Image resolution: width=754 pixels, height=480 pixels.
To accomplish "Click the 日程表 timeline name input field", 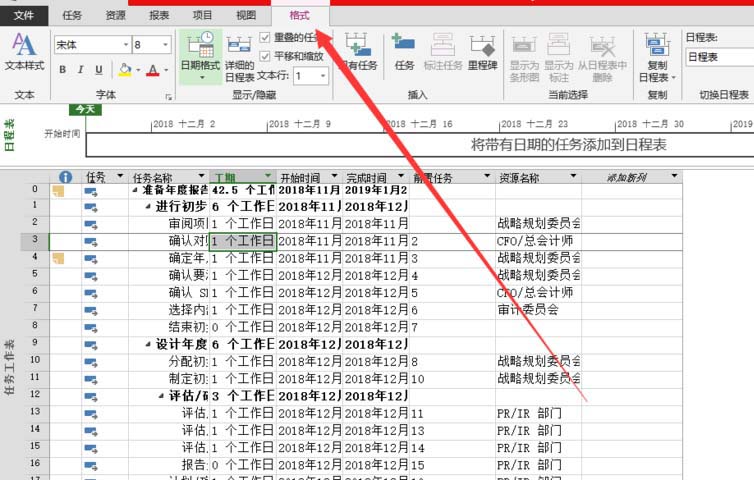I will click(719, 57).
